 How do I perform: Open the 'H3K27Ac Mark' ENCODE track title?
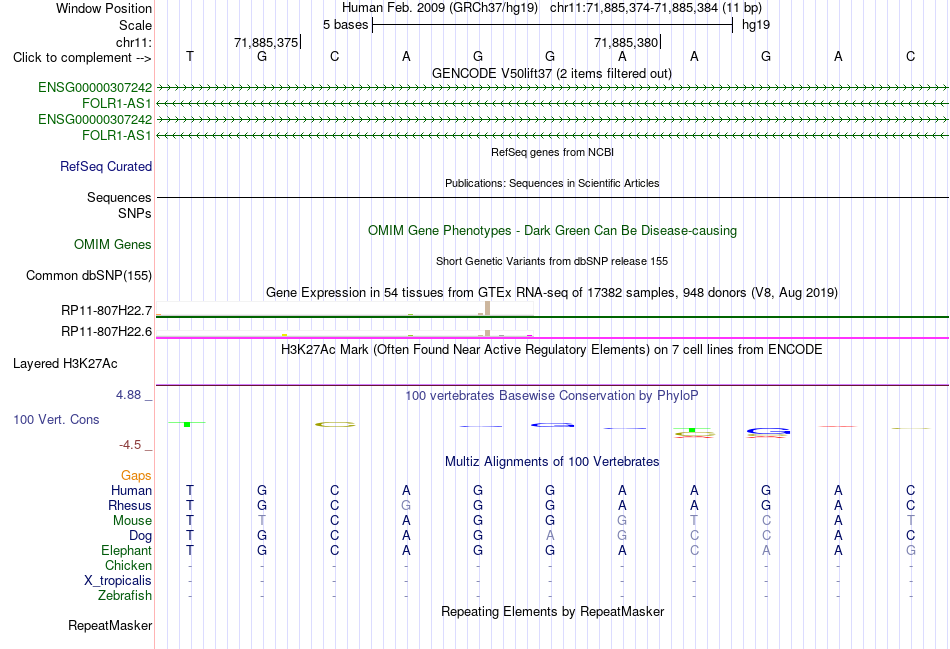tap(551, 350)
